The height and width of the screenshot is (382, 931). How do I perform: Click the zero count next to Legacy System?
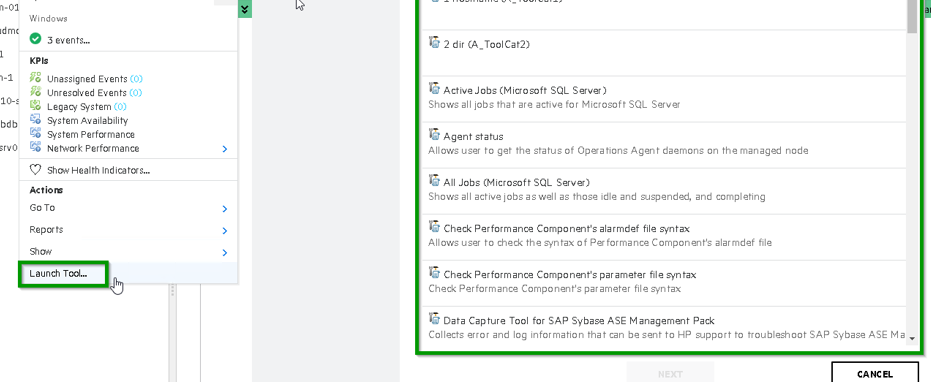pos(120,107)
